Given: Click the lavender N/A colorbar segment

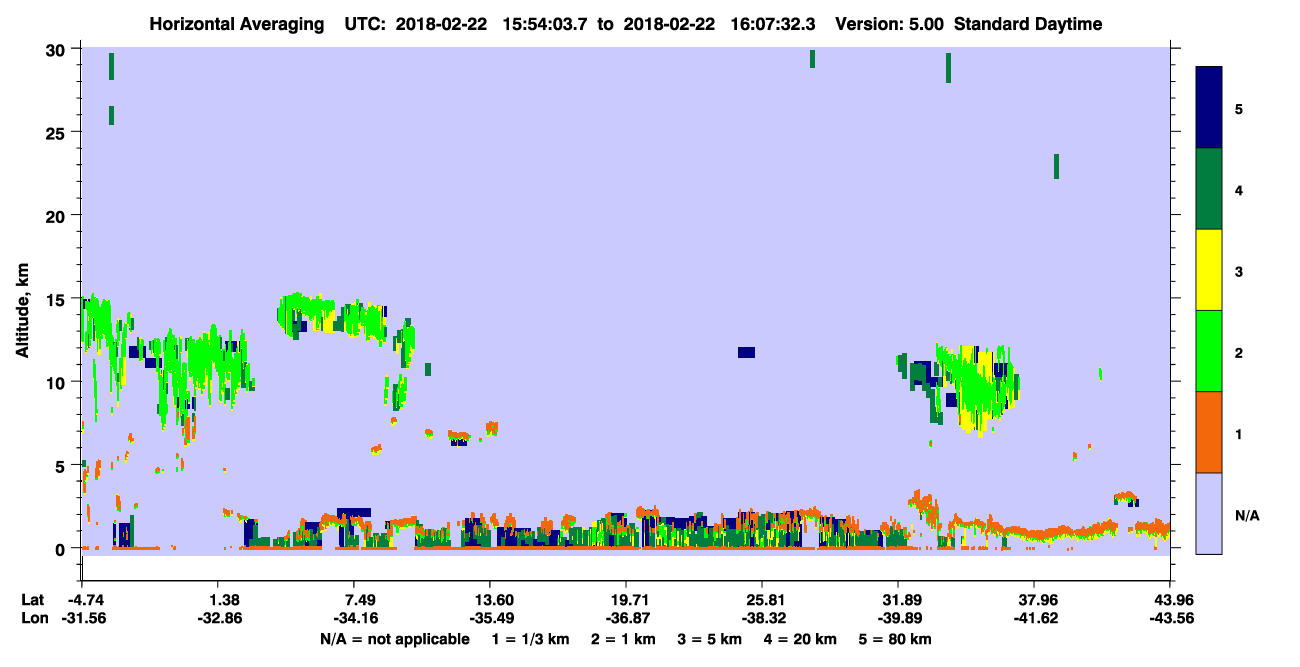Looking at the screenshot, I should [1209, 513].
